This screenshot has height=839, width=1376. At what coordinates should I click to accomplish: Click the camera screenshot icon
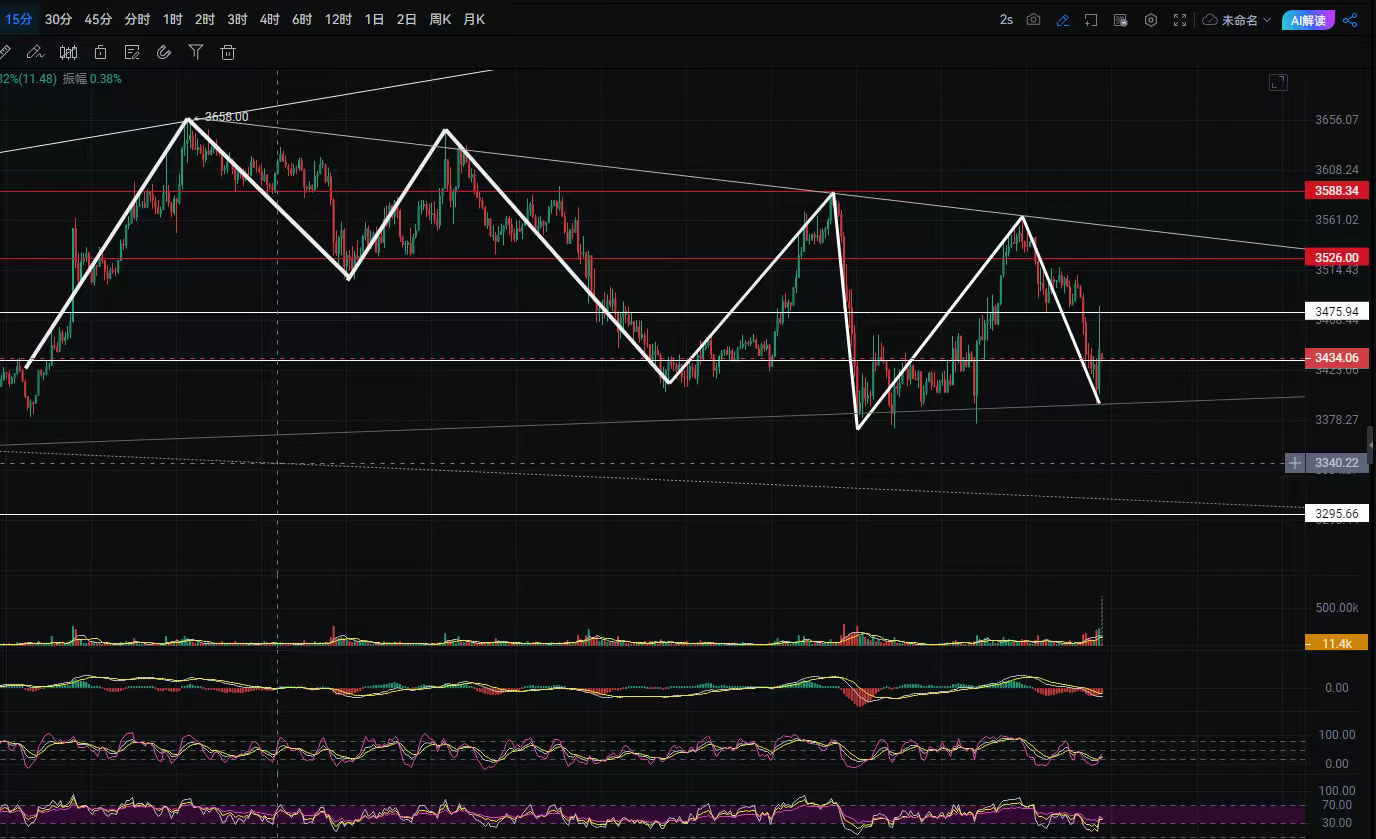coord(1033,20)
